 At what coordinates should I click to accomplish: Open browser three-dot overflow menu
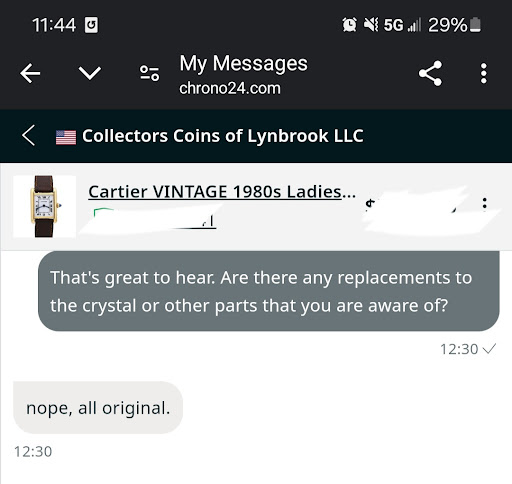484,73
